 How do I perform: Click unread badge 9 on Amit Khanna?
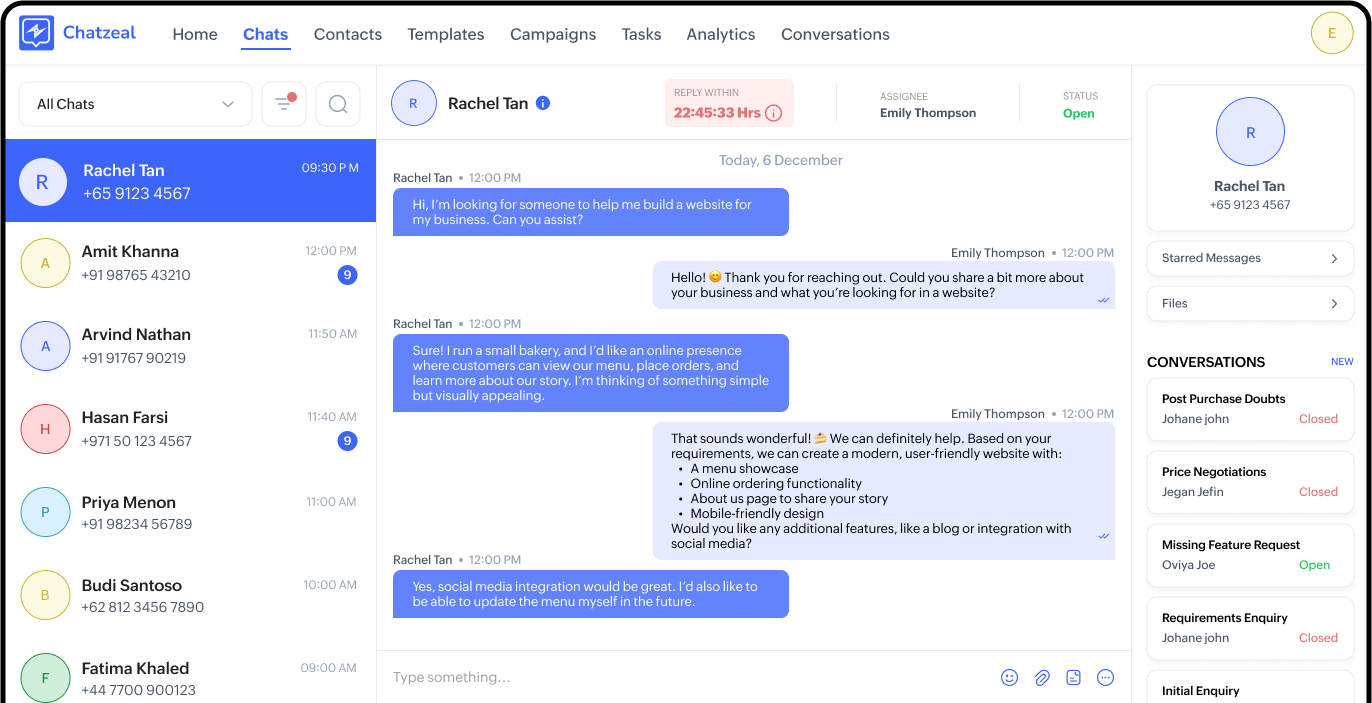(347, 275)
